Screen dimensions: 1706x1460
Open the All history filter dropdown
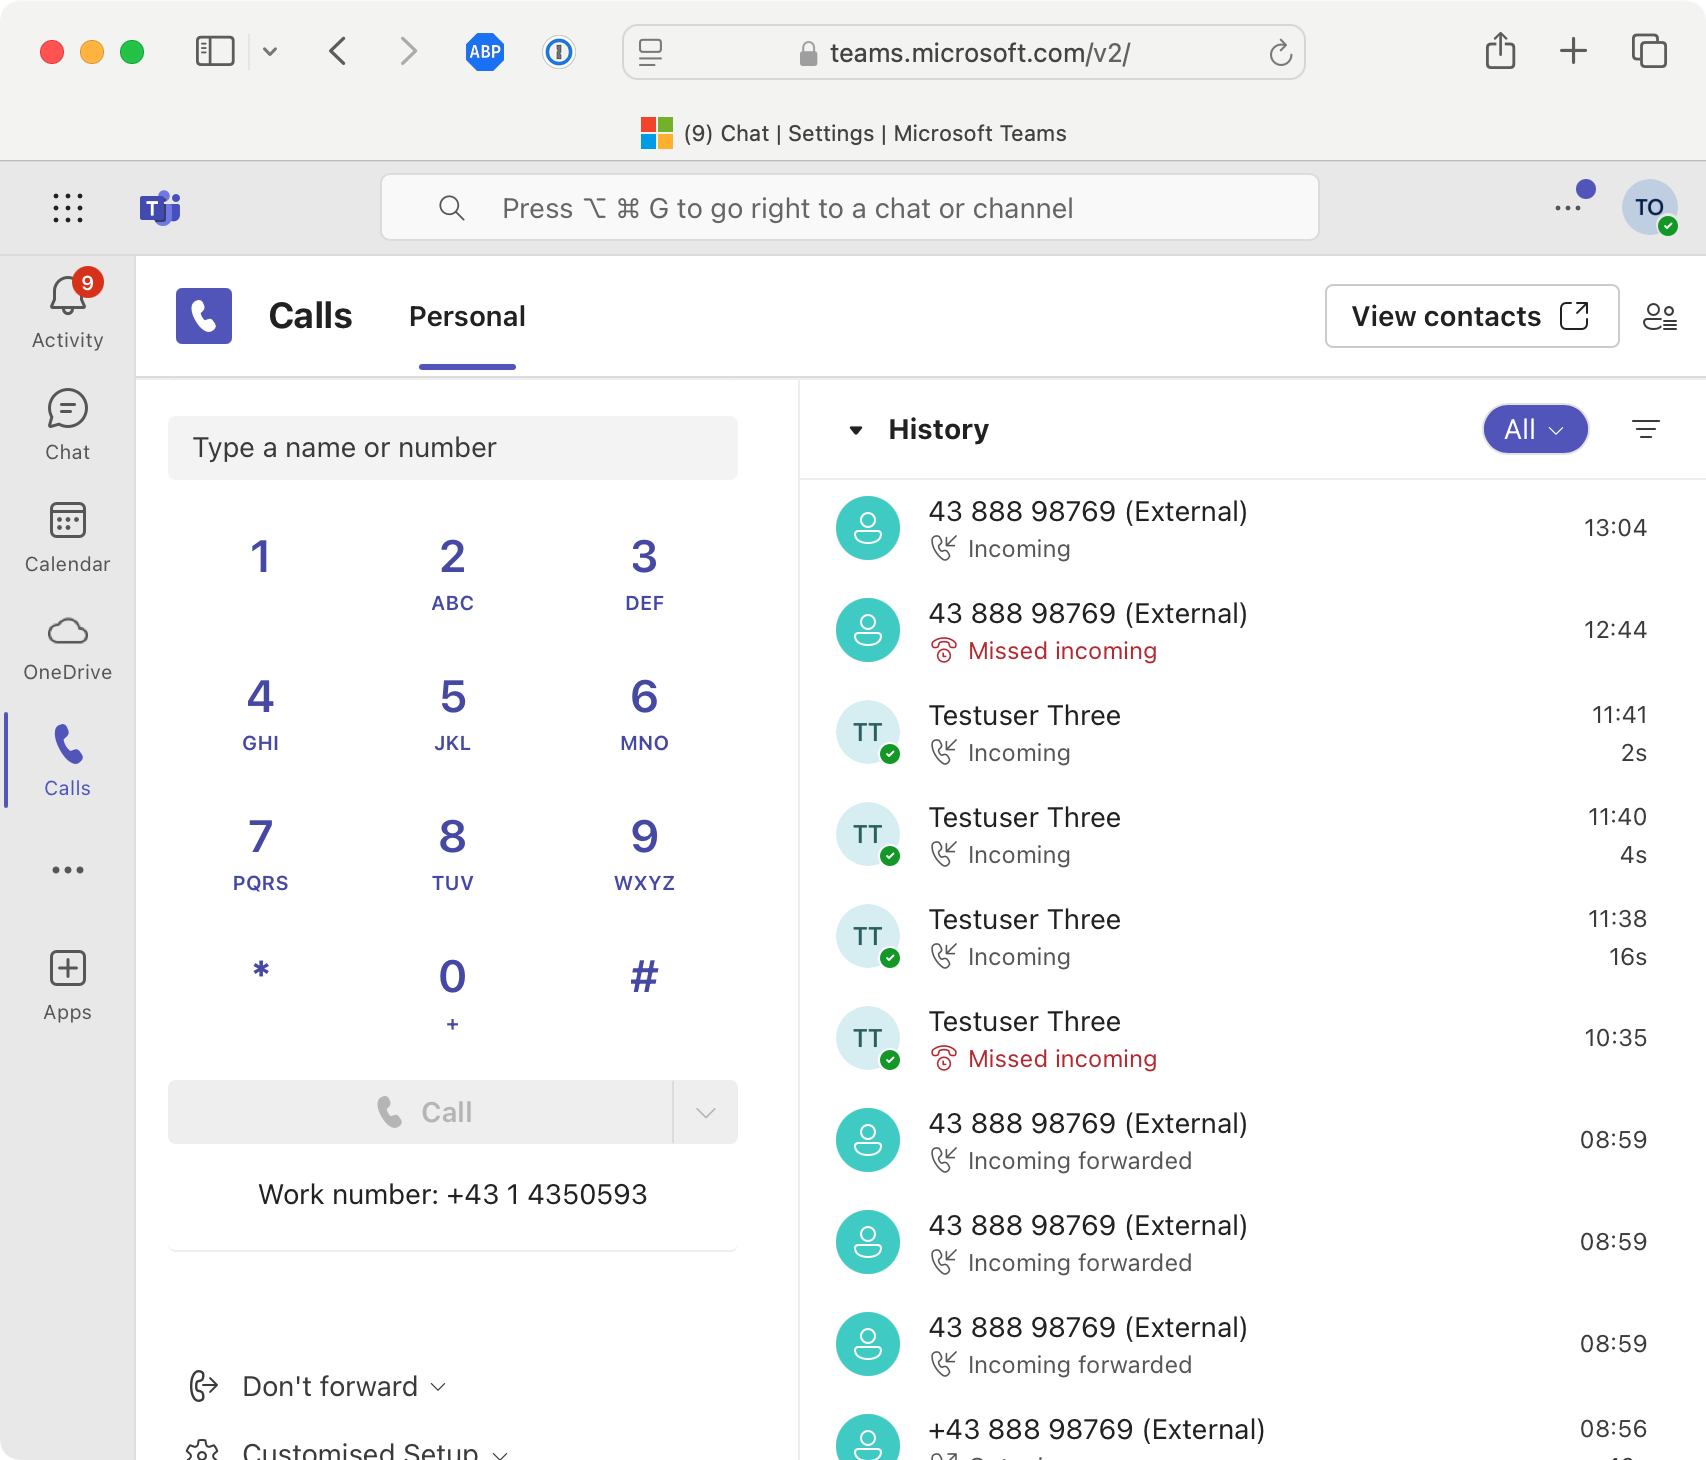[x=1535, y=429]
